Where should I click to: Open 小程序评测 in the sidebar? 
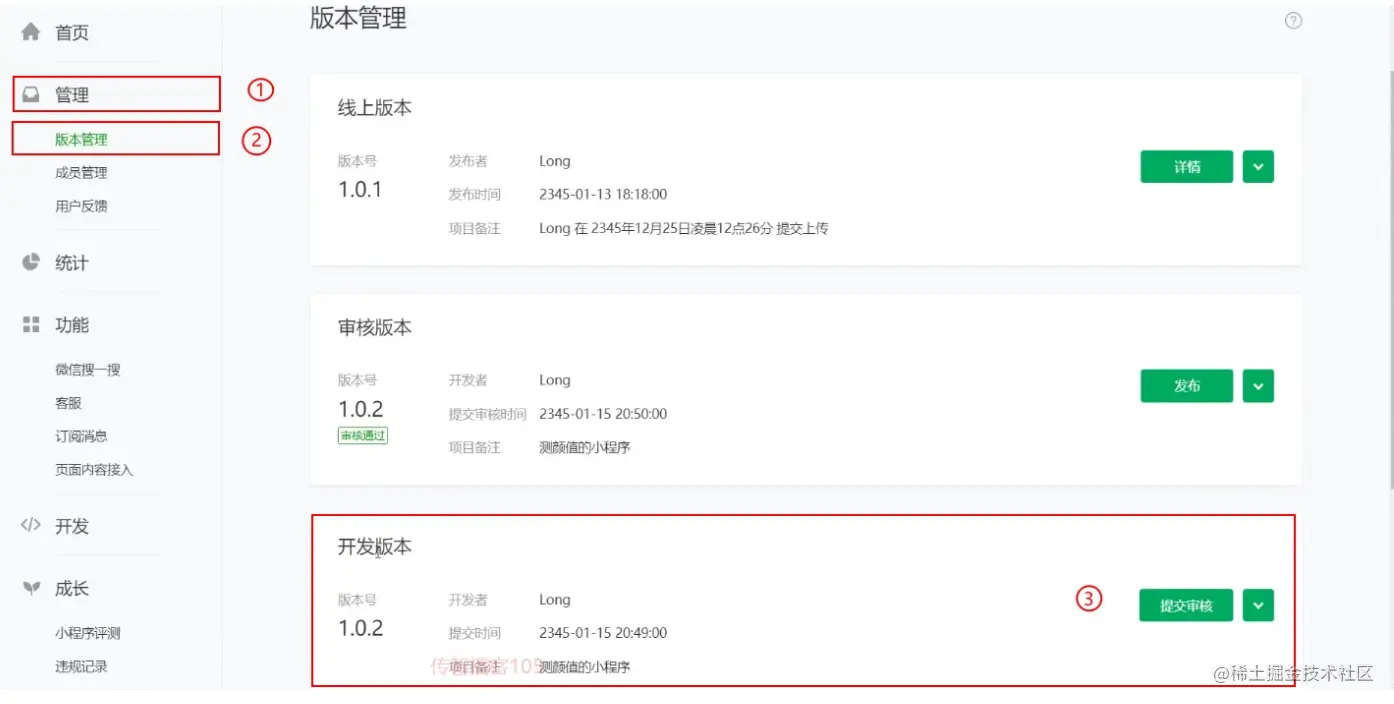click(x=88, y=633)
